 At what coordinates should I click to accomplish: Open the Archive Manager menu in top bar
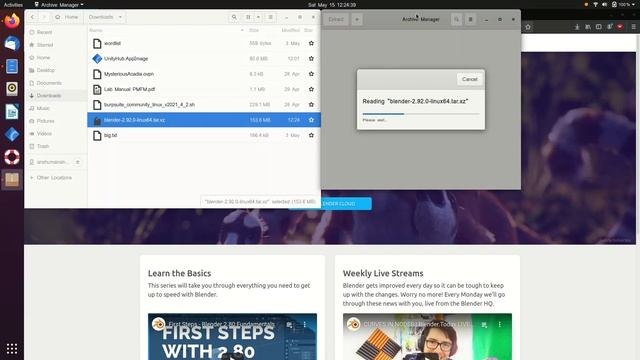pos(59,4)
